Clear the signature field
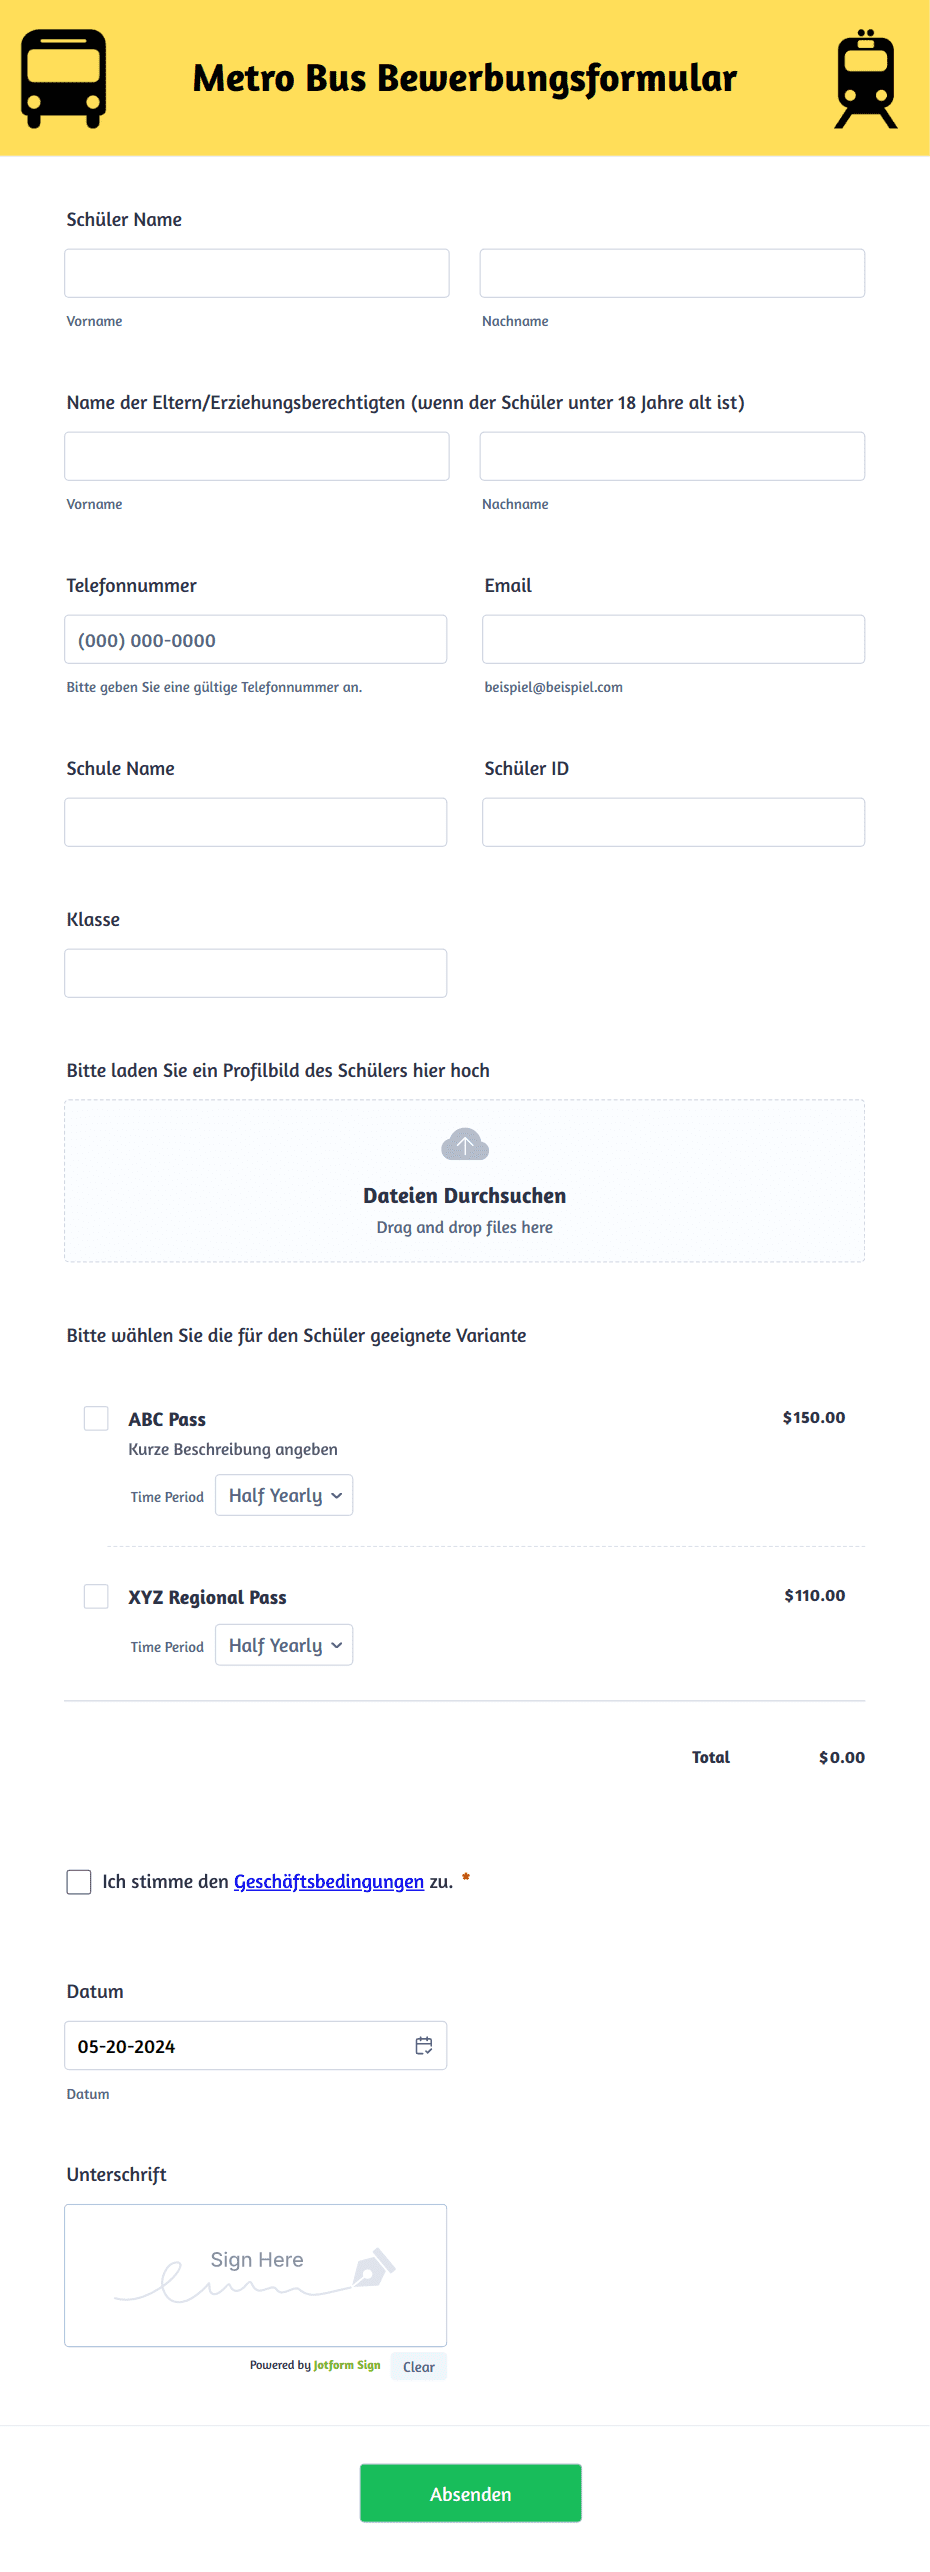Image resolution: width=930 pixels, height=2572 pixels. coord(418,2366)
